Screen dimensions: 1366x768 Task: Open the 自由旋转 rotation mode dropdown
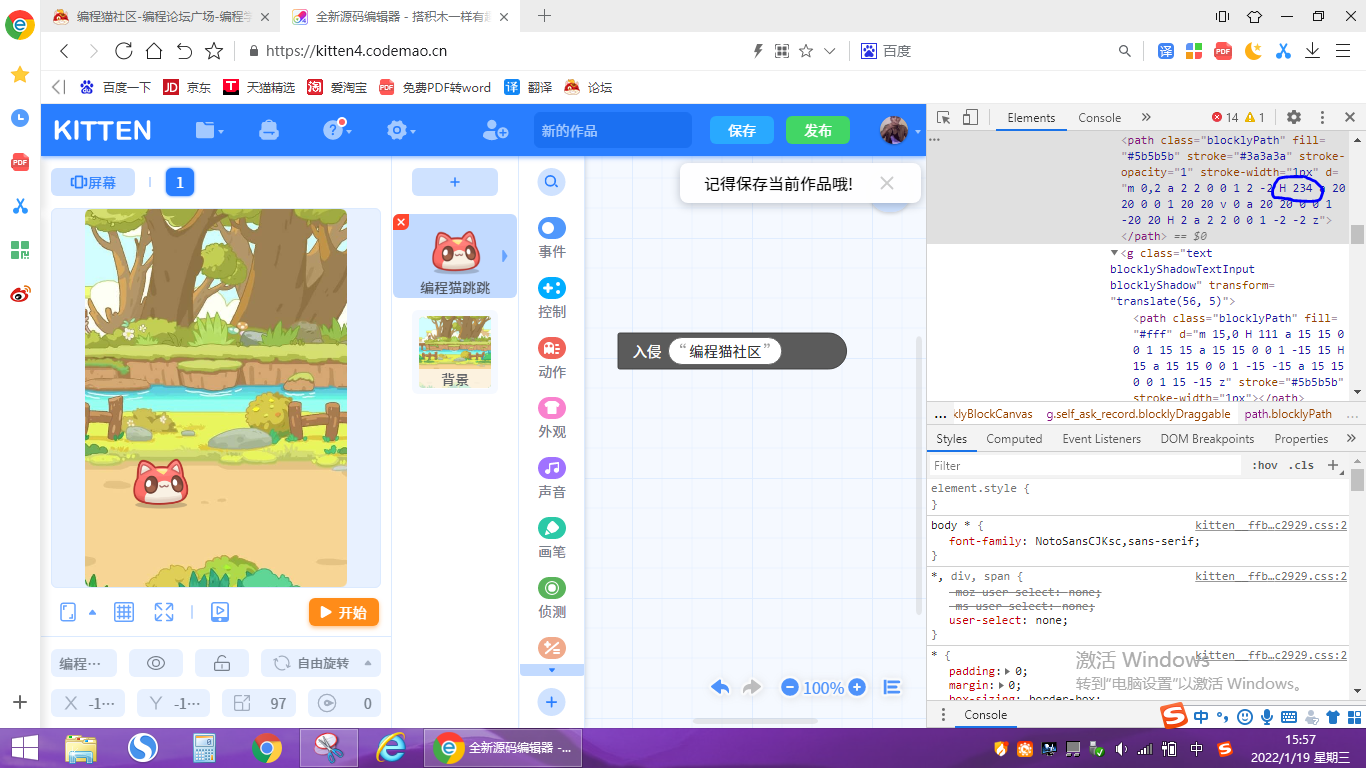321,663
